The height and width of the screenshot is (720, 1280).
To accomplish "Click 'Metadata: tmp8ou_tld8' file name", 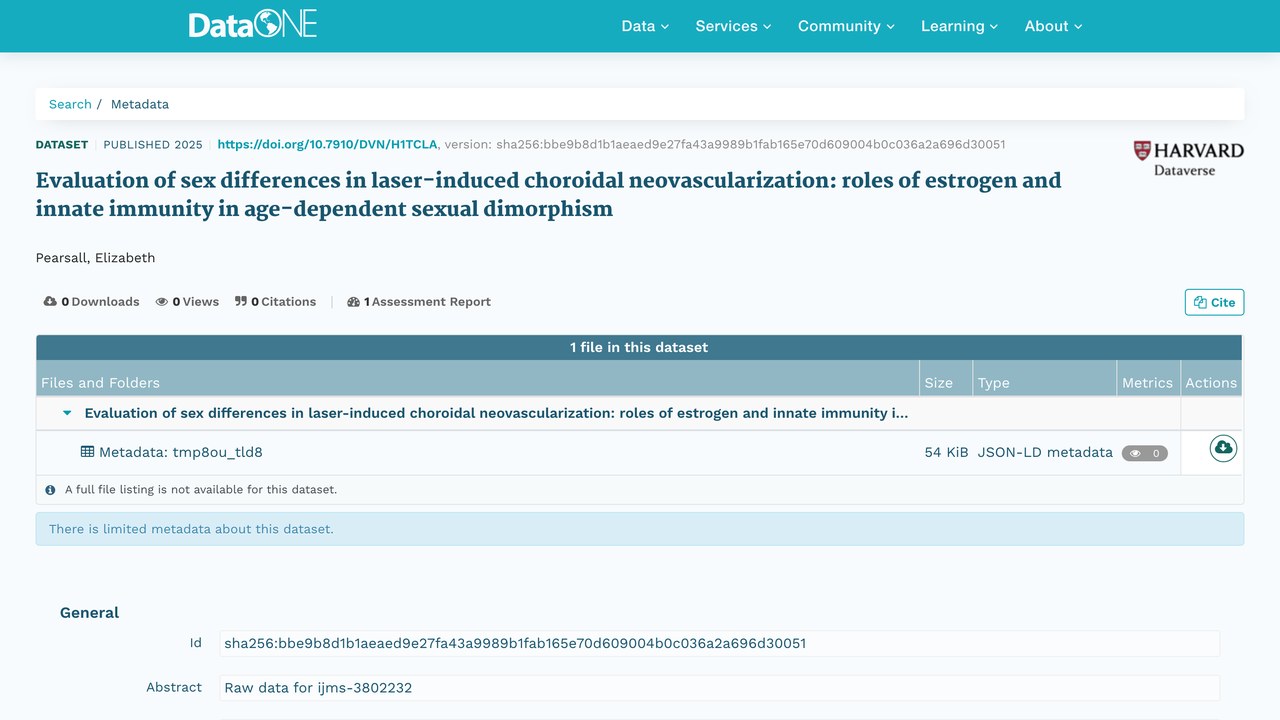I will pos(181,452).
